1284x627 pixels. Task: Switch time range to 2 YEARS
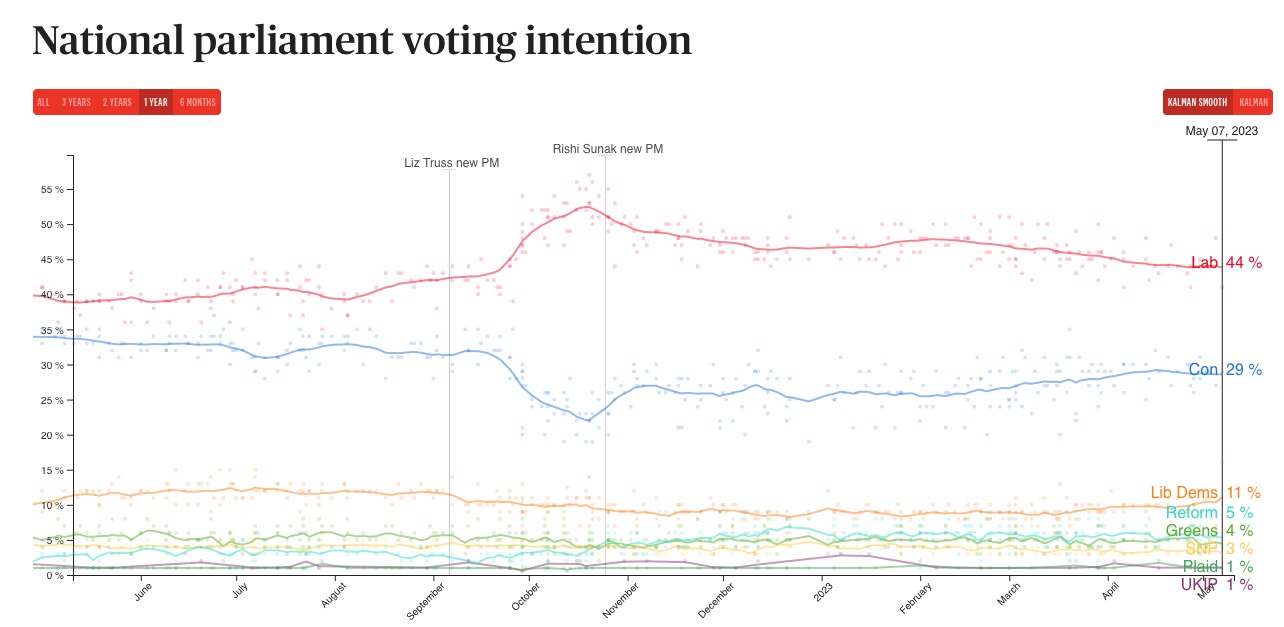[117, 102]
